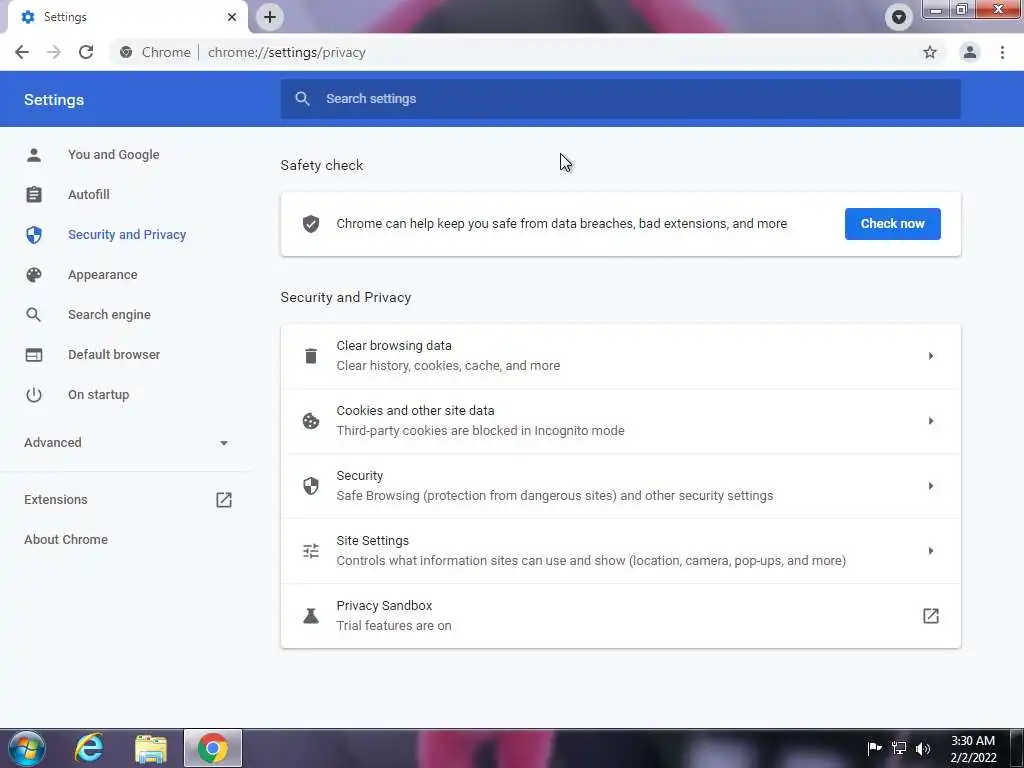This screenshot has width=1024, height=768.
Task: Close the Settings tab
Action: tap(232, 17)
